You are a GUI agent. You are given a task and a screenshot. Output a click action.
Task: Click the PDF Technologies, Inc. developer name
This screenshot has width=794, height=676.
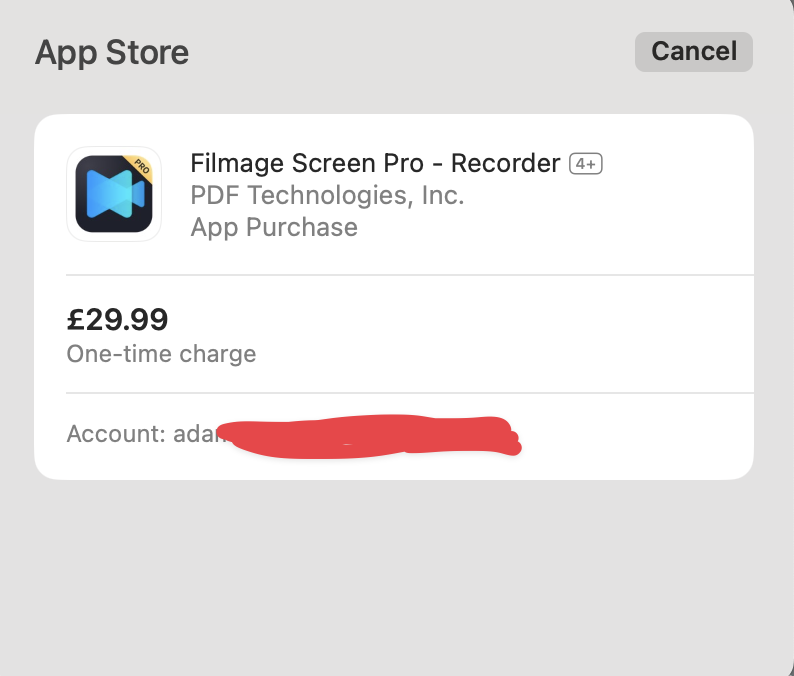coord(327,195)
